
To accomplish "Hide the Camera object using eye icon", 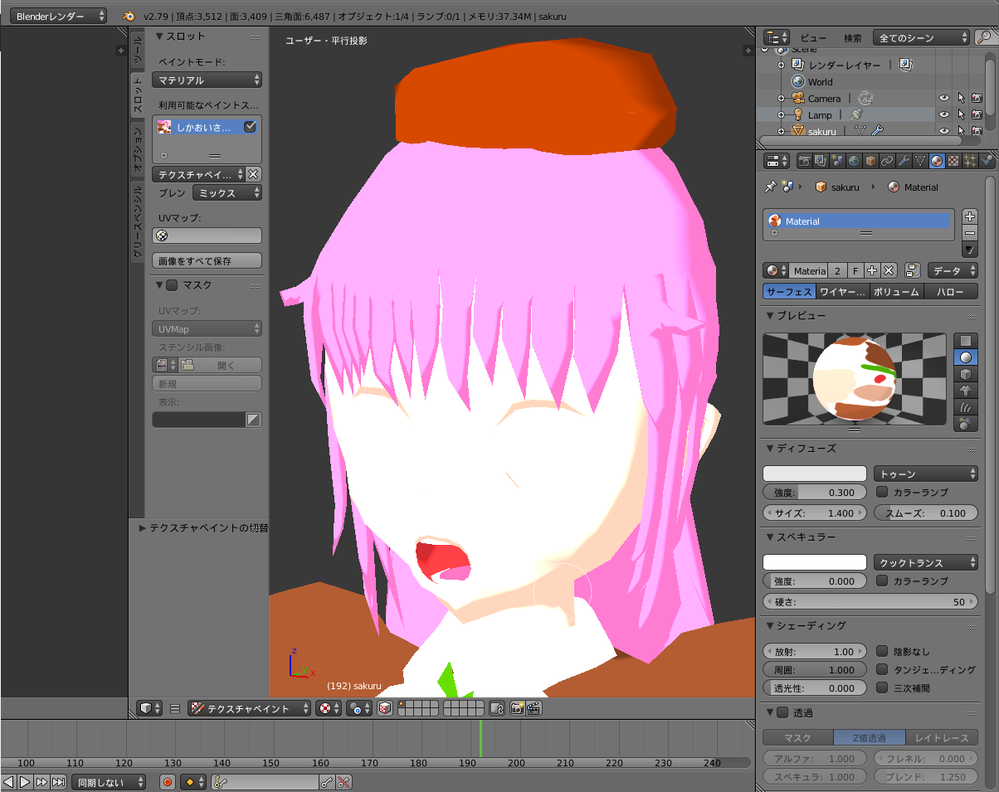I will click(943, 98).
